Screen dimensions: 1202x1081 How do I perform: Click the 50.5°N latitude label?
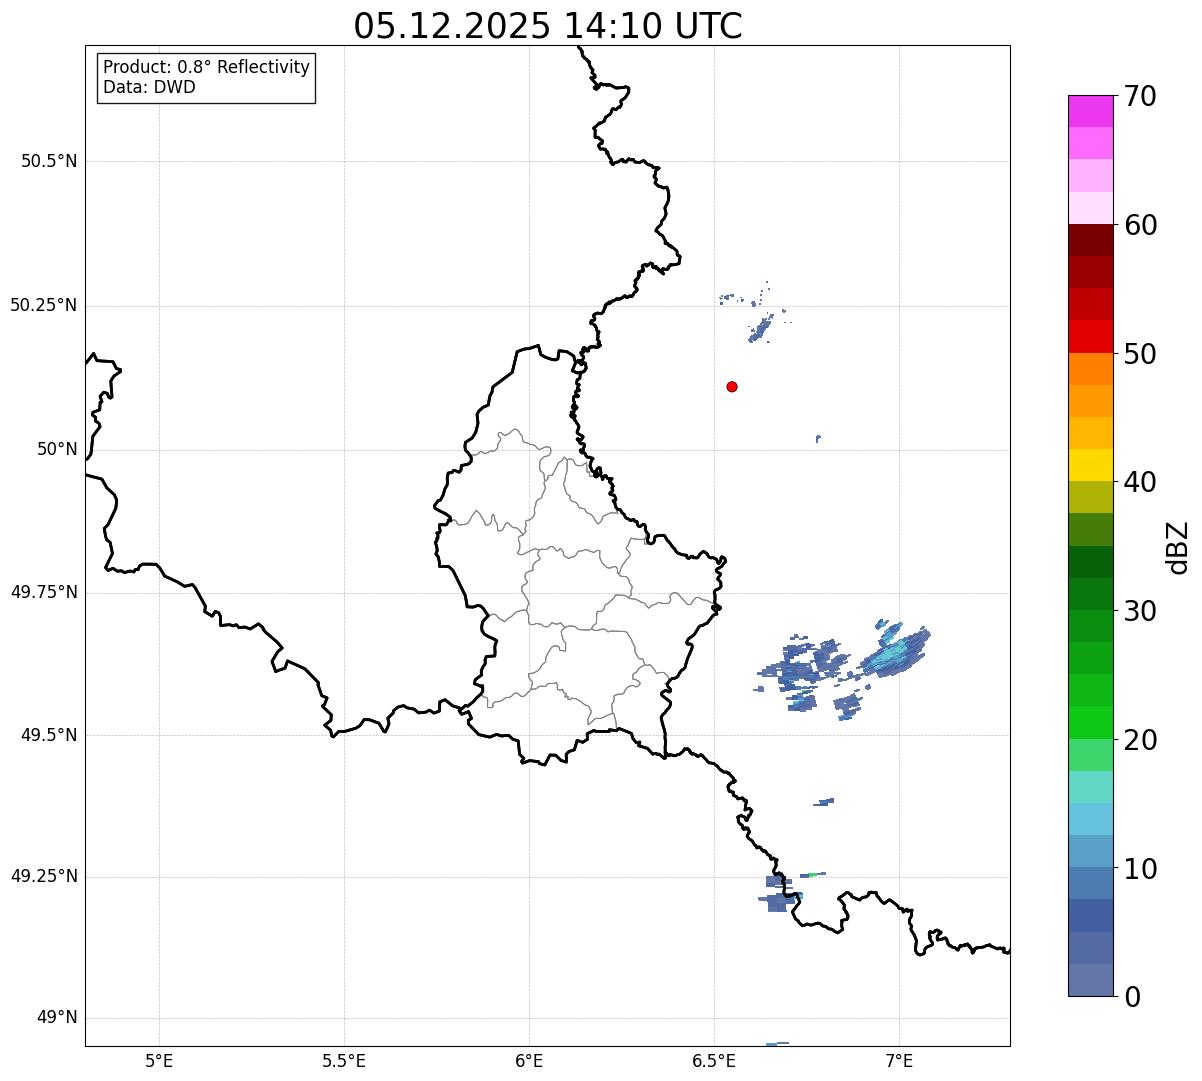pyautogui.click(x=49, y=161)
